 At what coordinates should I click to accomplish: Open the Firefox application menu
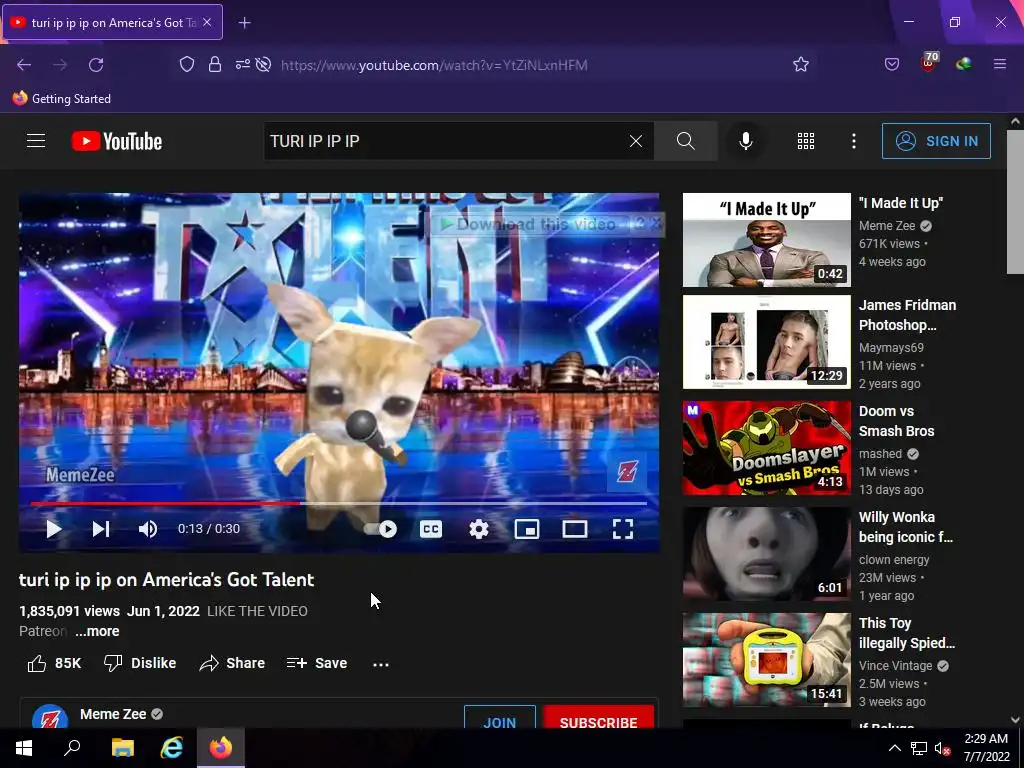999,65
